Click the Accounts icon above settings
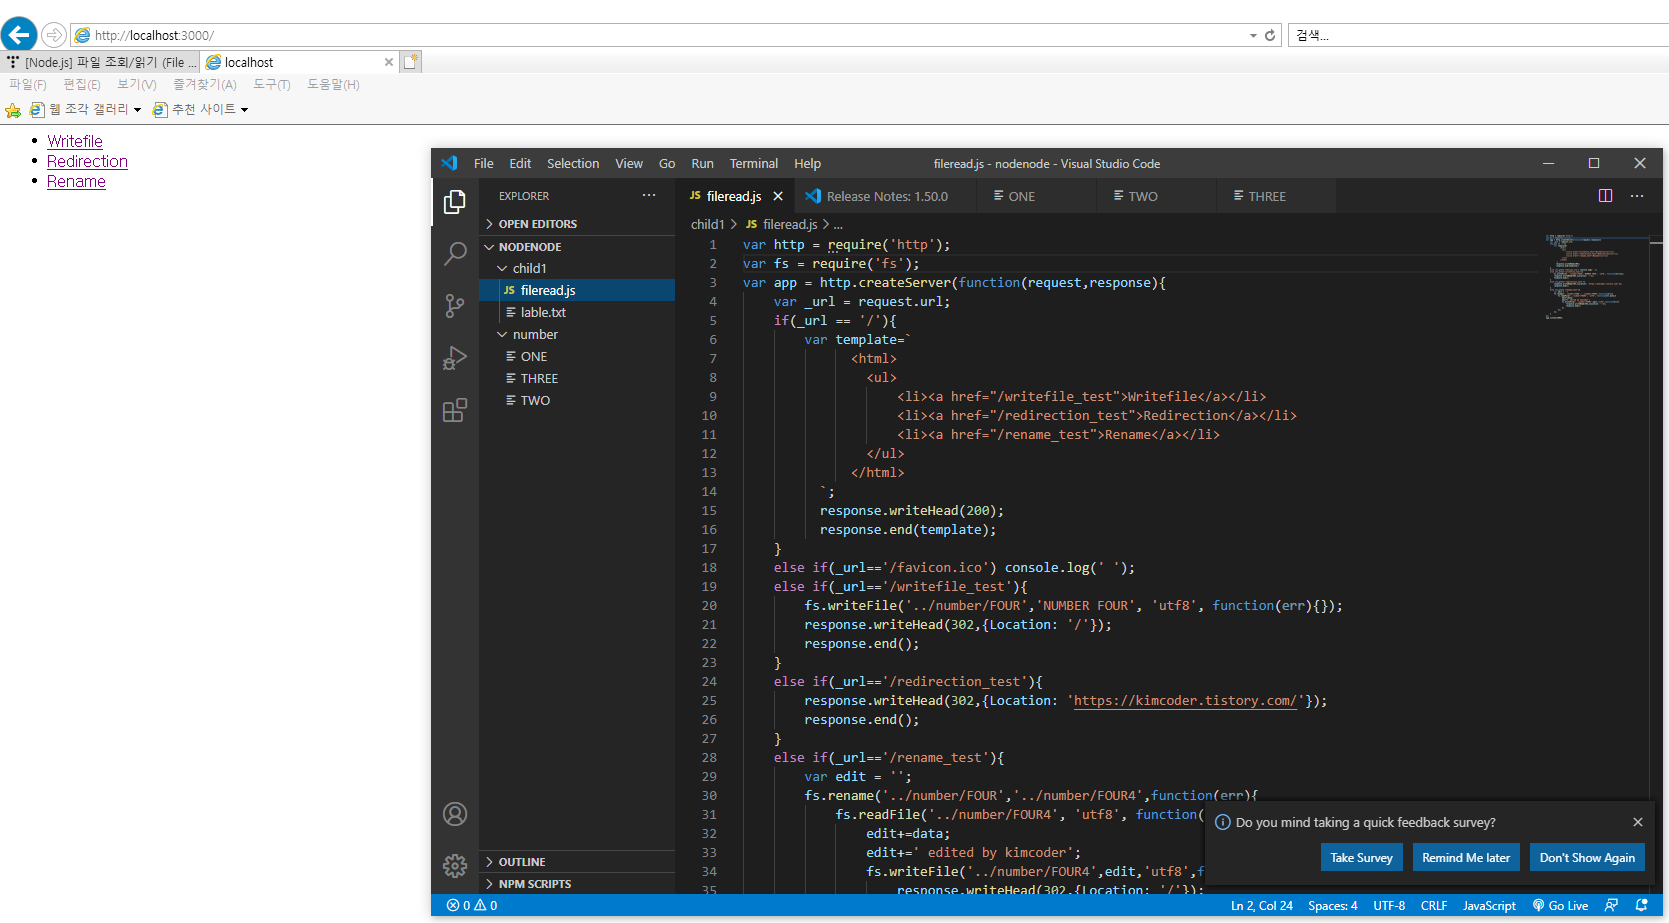1669x923 pixels. (455, 814)
